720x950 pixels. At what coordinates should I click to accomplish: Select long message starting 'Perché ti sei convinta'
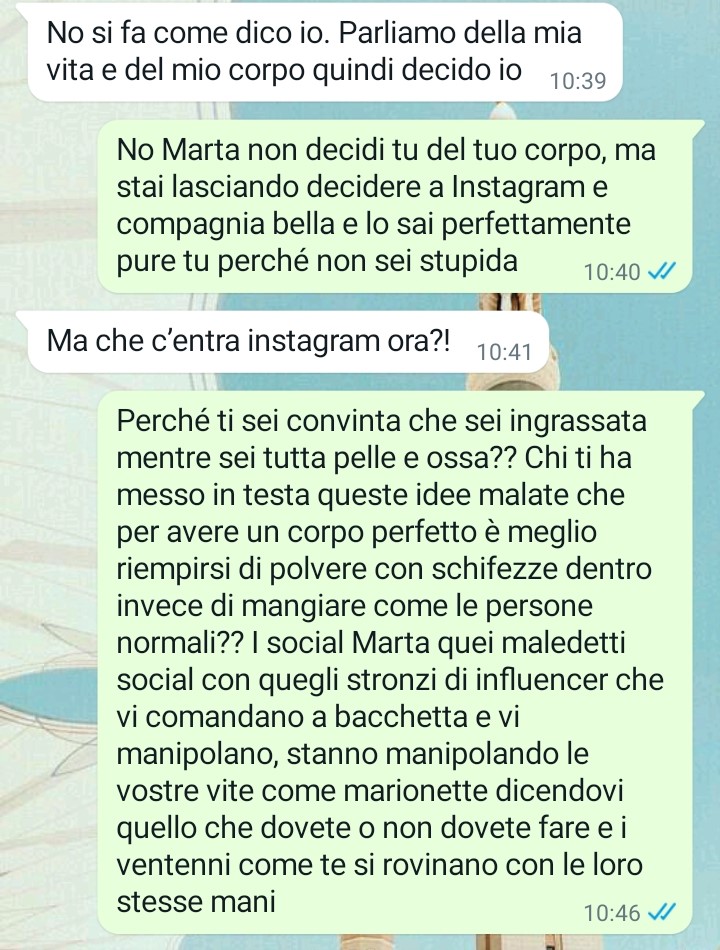[x=395, y=662]
